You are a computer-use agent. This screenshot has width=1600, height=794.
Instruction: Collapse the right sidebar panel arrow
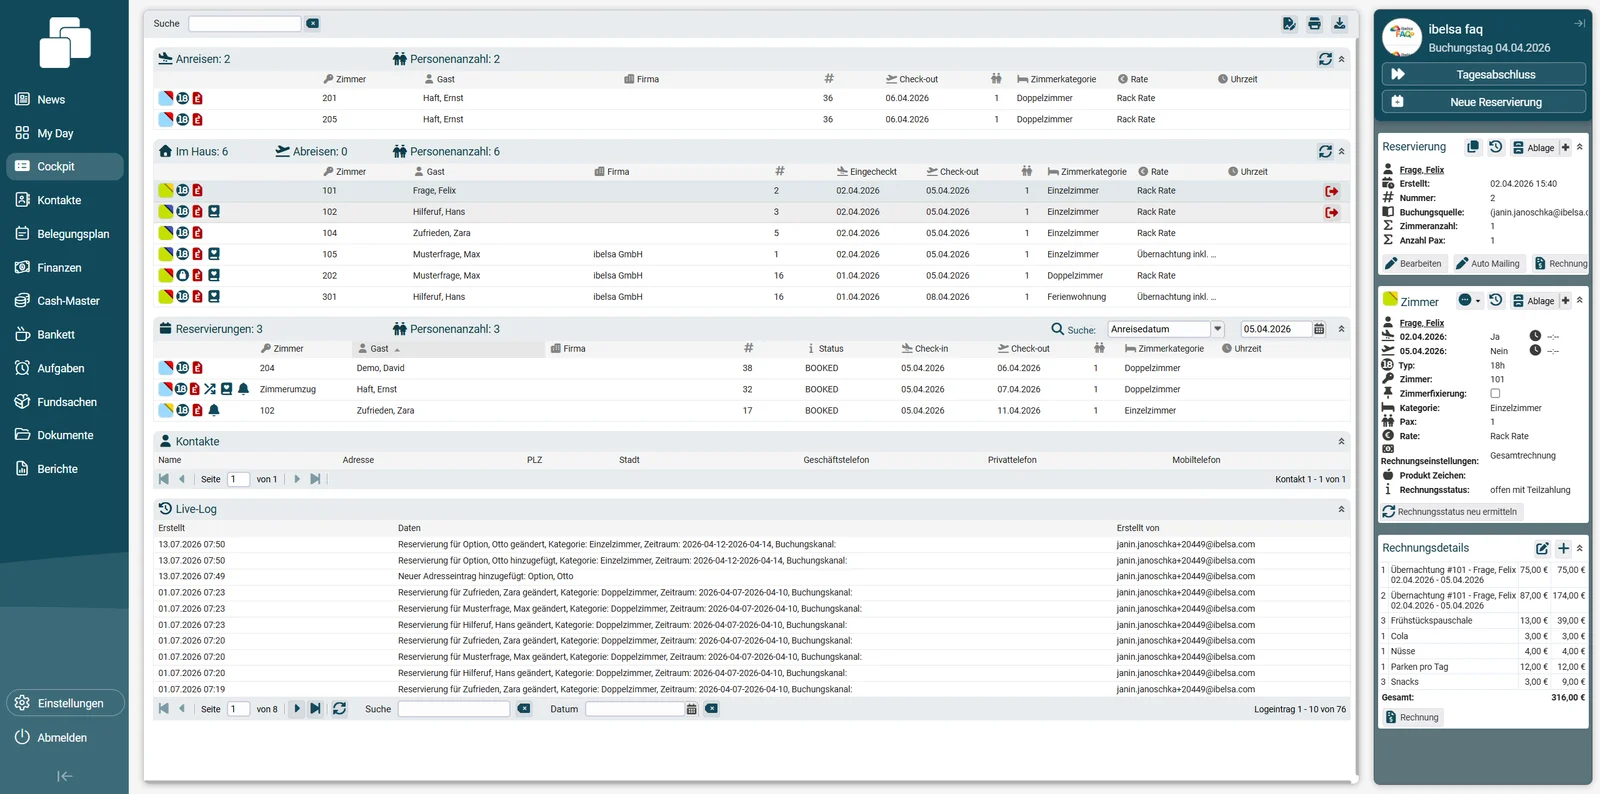(x=1579, y=23)
